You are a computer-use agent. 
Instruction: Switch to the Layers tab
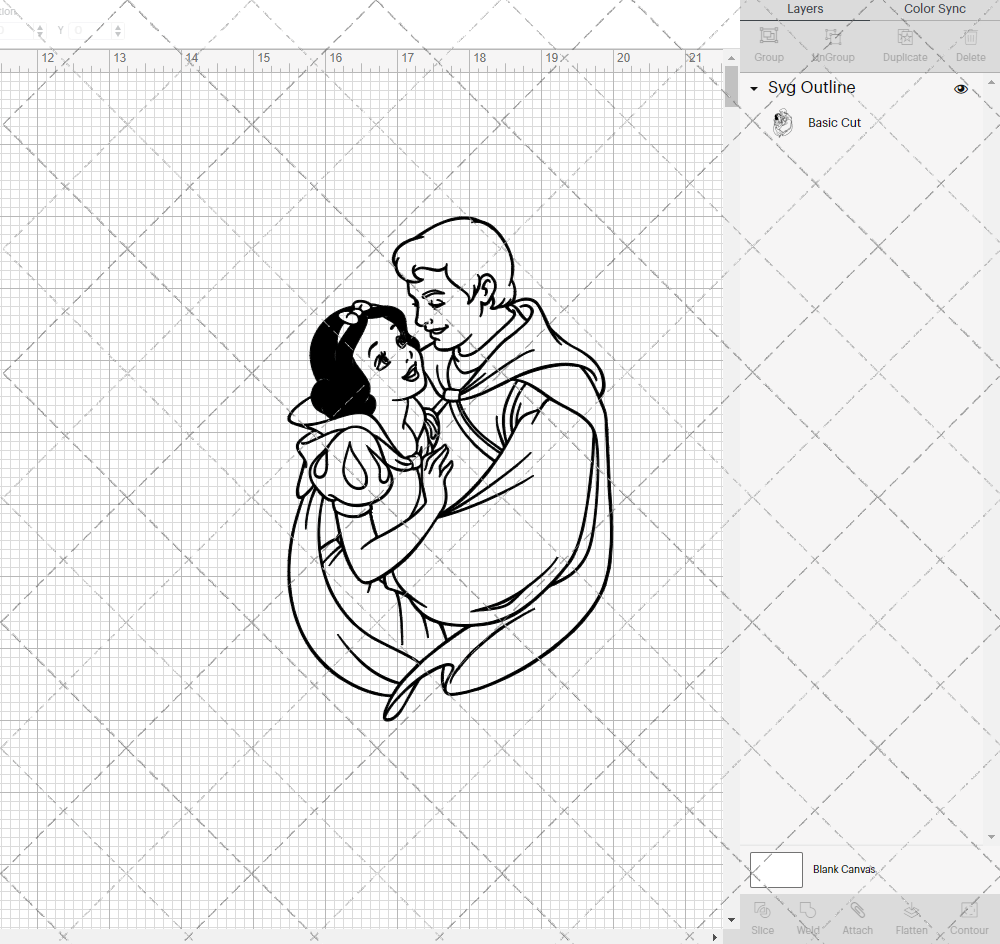[x=804, y=9]
